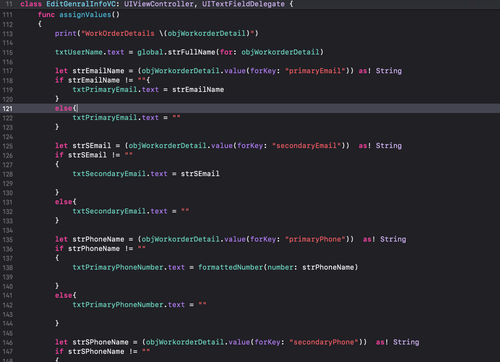Click txtUserName on line 115

(x=79, y=52)
